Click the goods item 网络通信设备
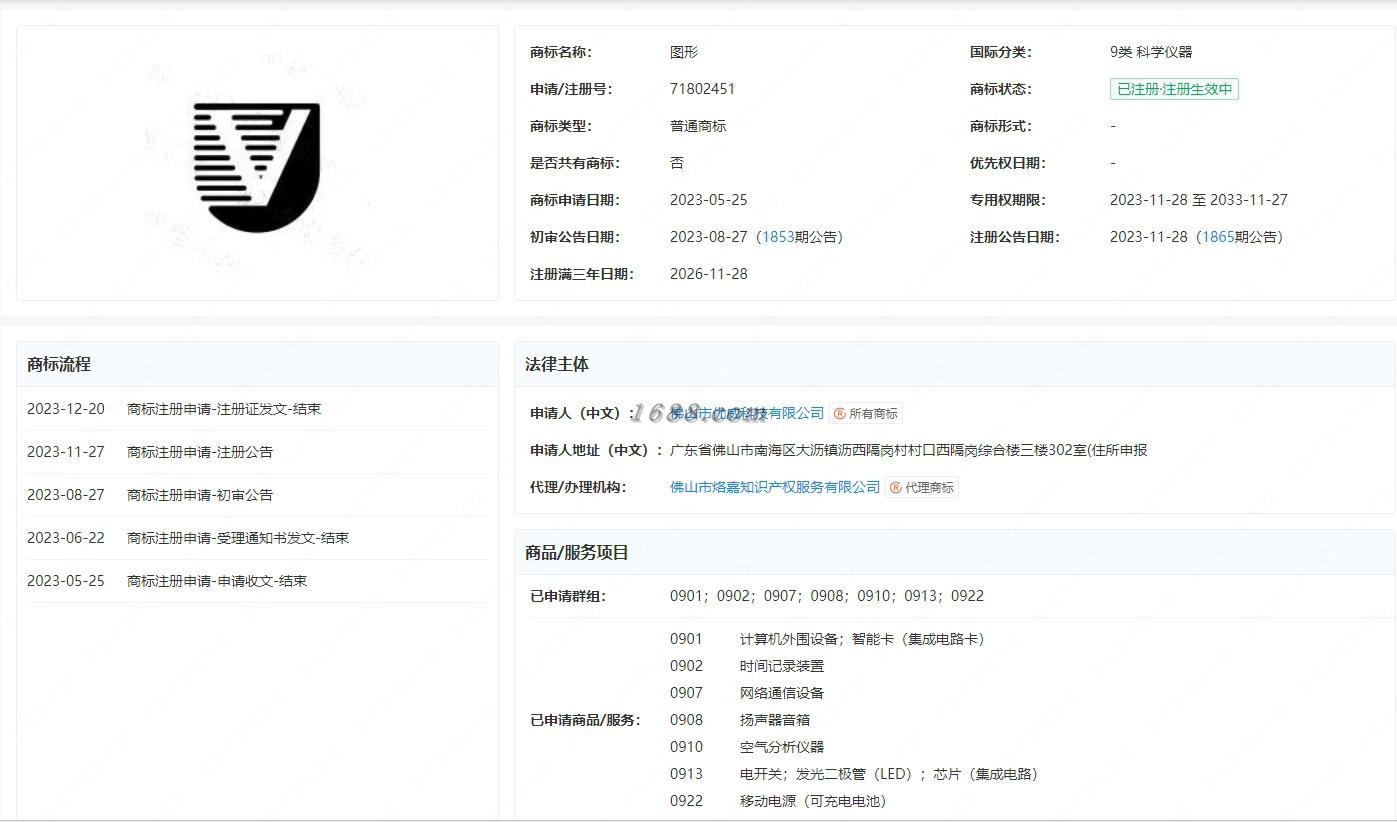Screen dimensions: 1397x822 782,693
